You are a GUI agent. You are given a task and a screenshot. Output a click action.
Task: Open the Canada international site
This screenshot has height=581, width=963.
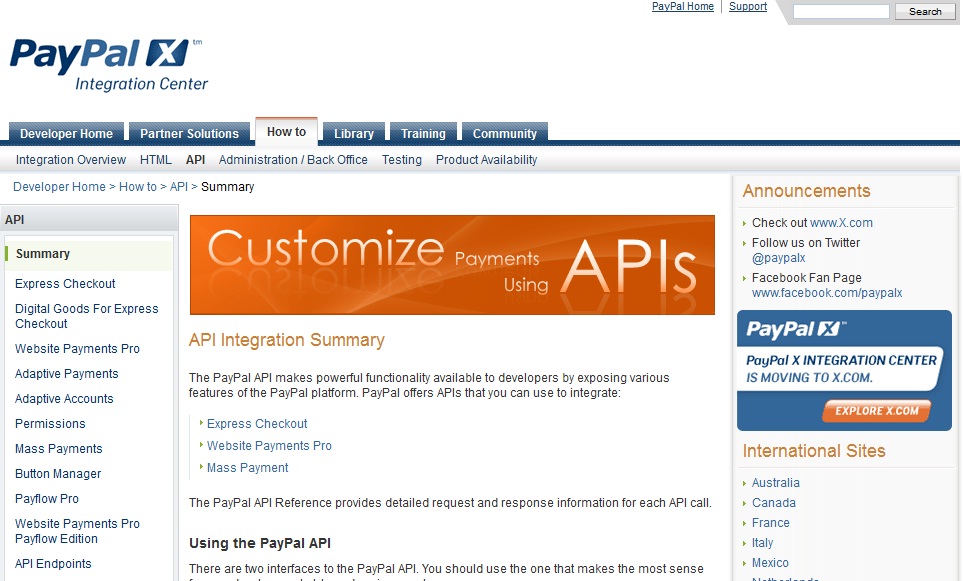coord(773,503)
